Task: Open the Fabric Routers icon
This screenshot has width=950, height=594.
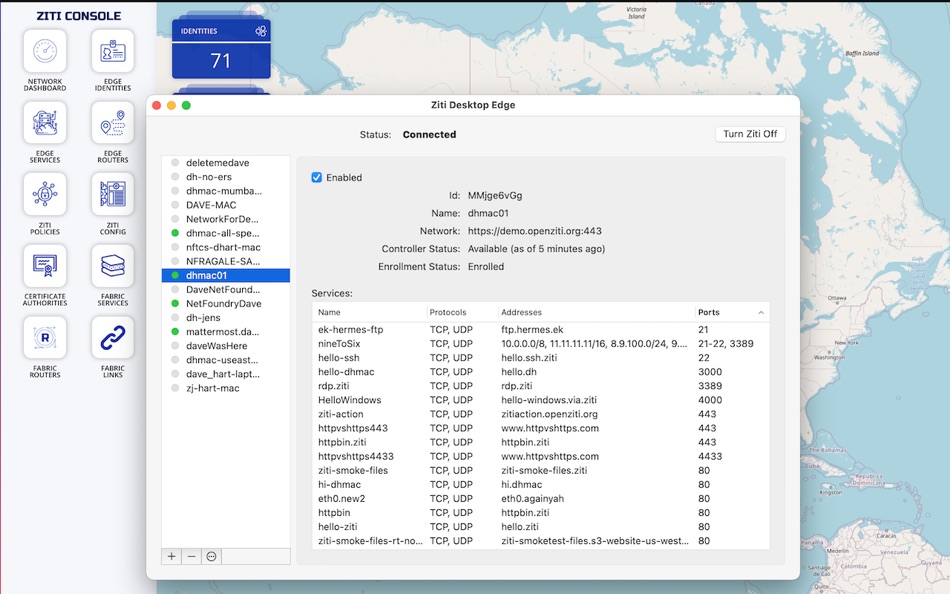Action: click(45, 338)
